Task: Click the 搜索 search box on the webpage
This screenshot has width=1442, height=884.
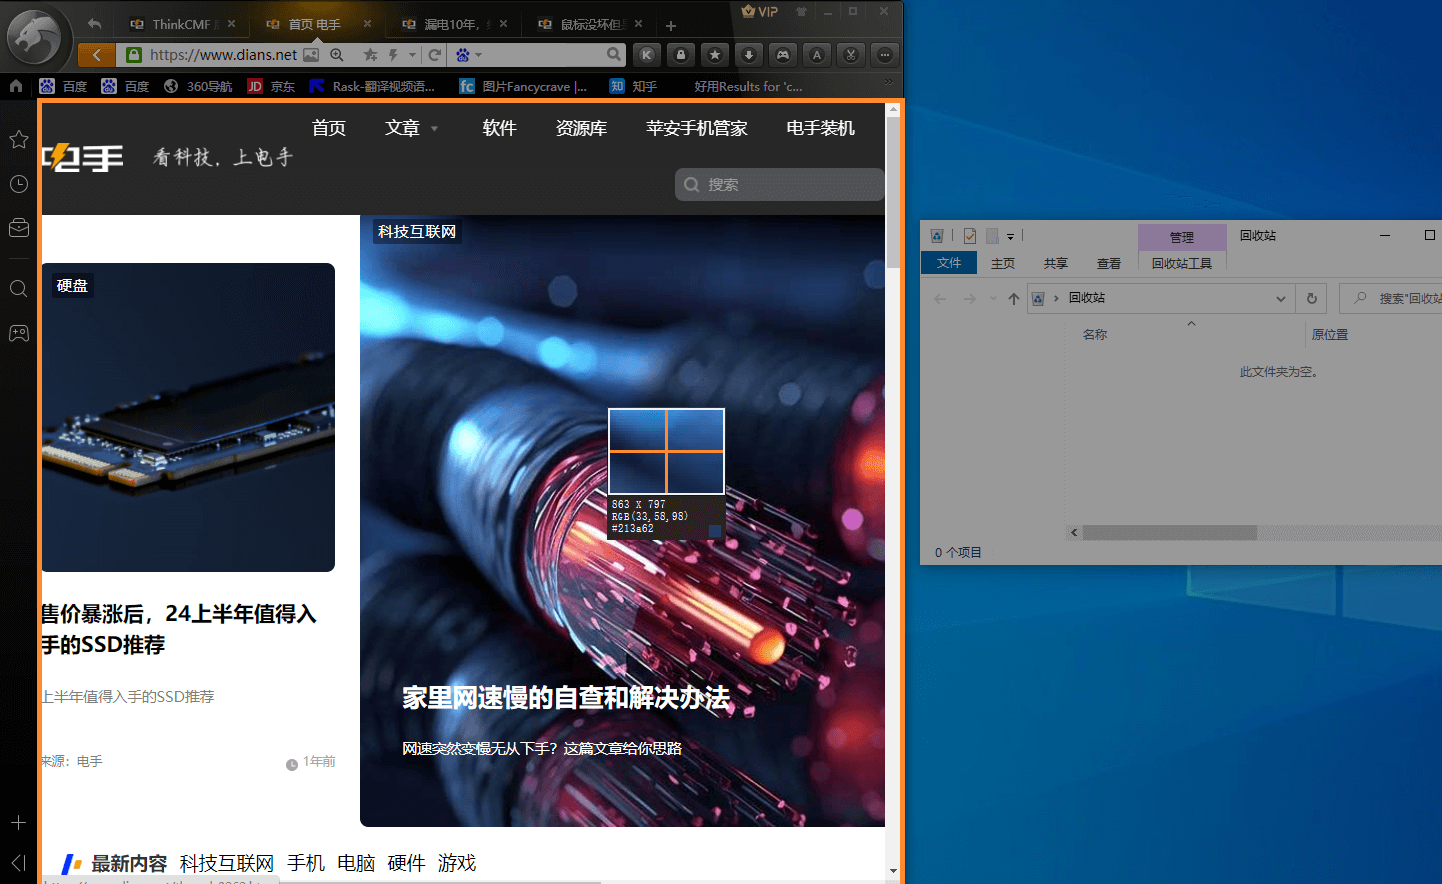Action: (x=779, y=184)
